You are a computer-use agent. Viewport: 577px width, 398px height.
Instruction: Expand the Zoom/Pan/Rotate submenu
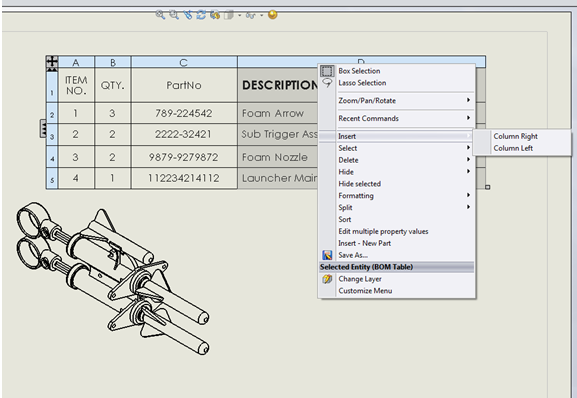pyautogui.click(x=397, y=100)
